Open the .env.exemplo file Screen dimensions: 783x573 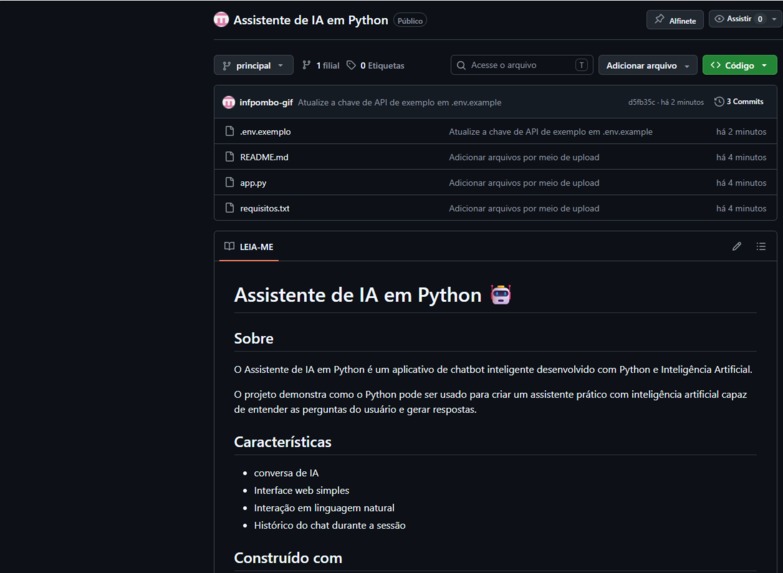click(265, 132)
